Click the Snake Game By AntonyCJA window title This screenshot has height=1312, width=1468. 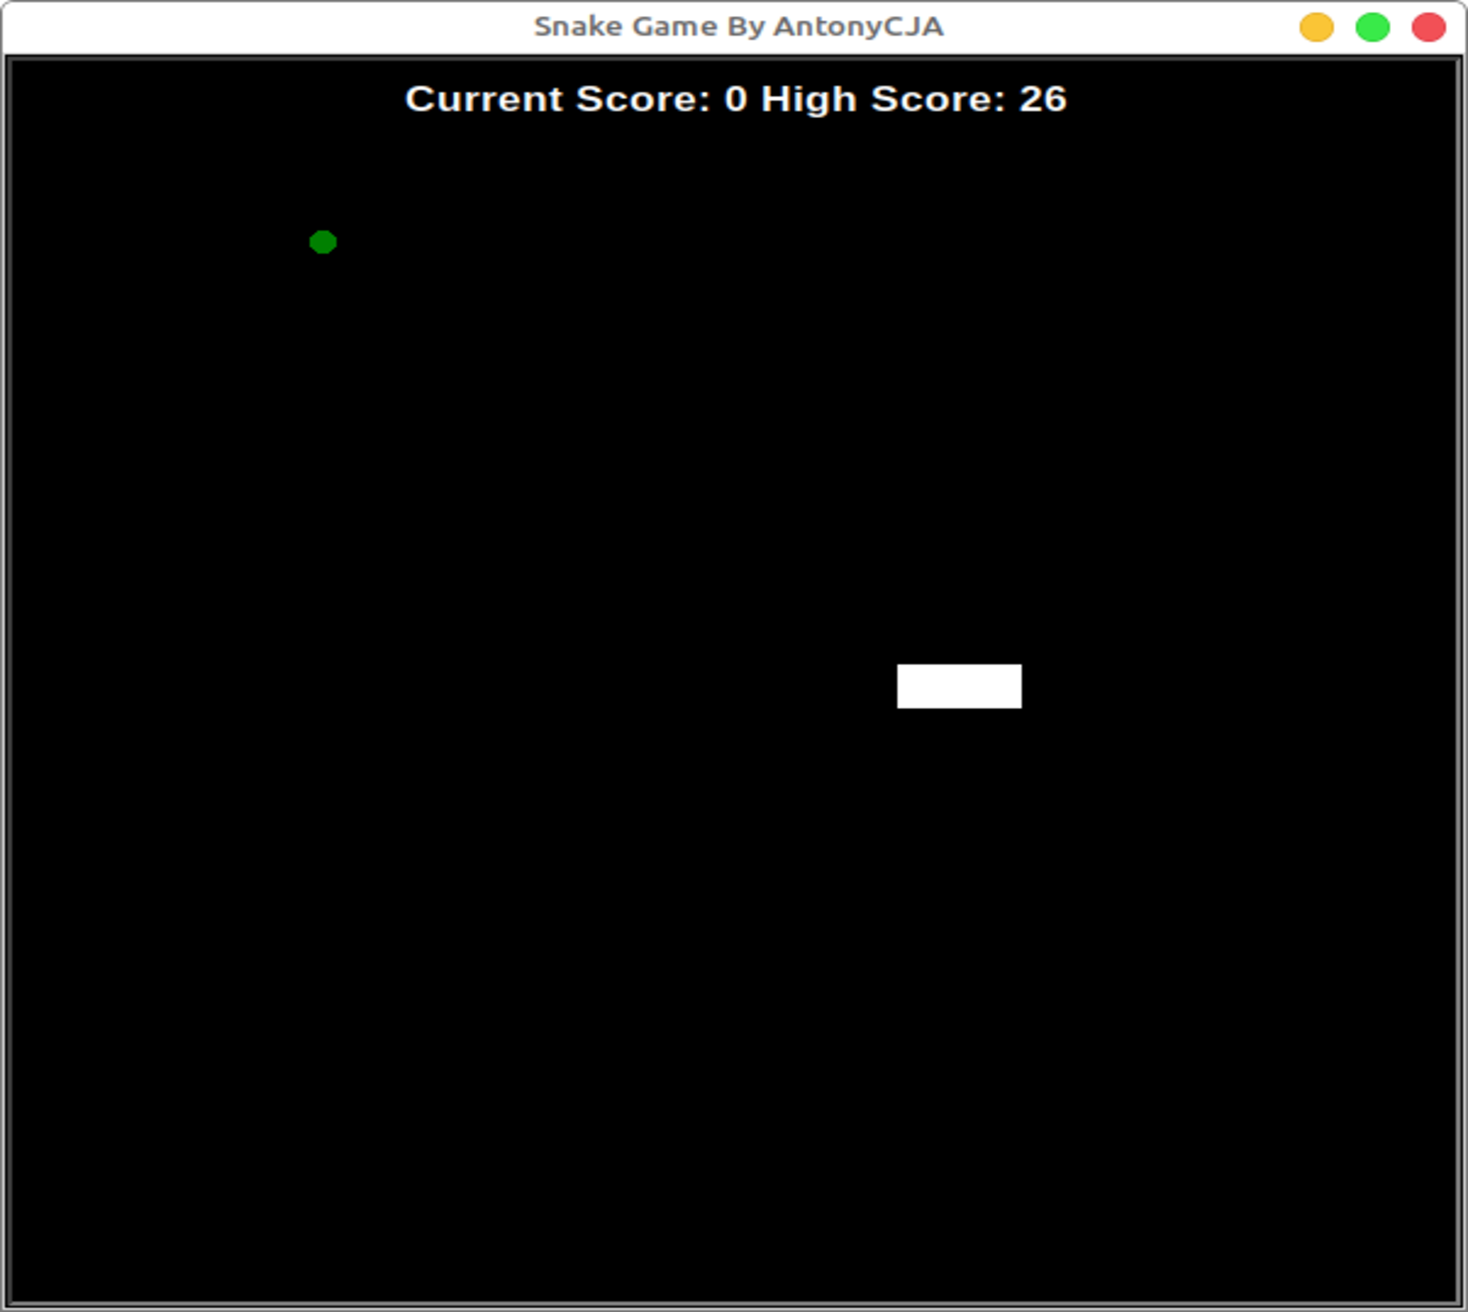point(738,26)
